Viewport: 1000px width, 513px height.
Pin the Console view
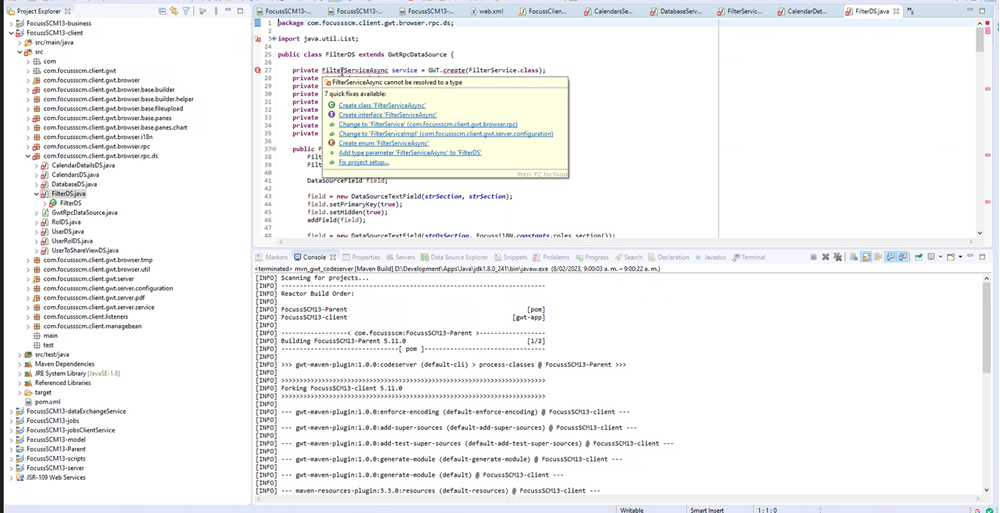(x=918, y=257)
